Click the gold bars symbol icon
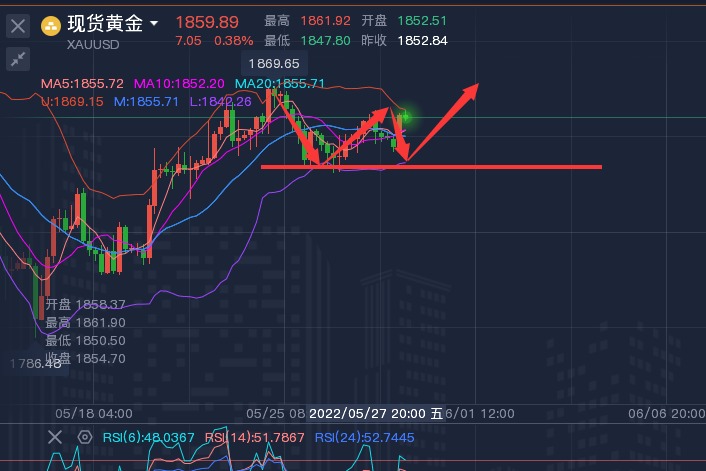 point(51,26)
